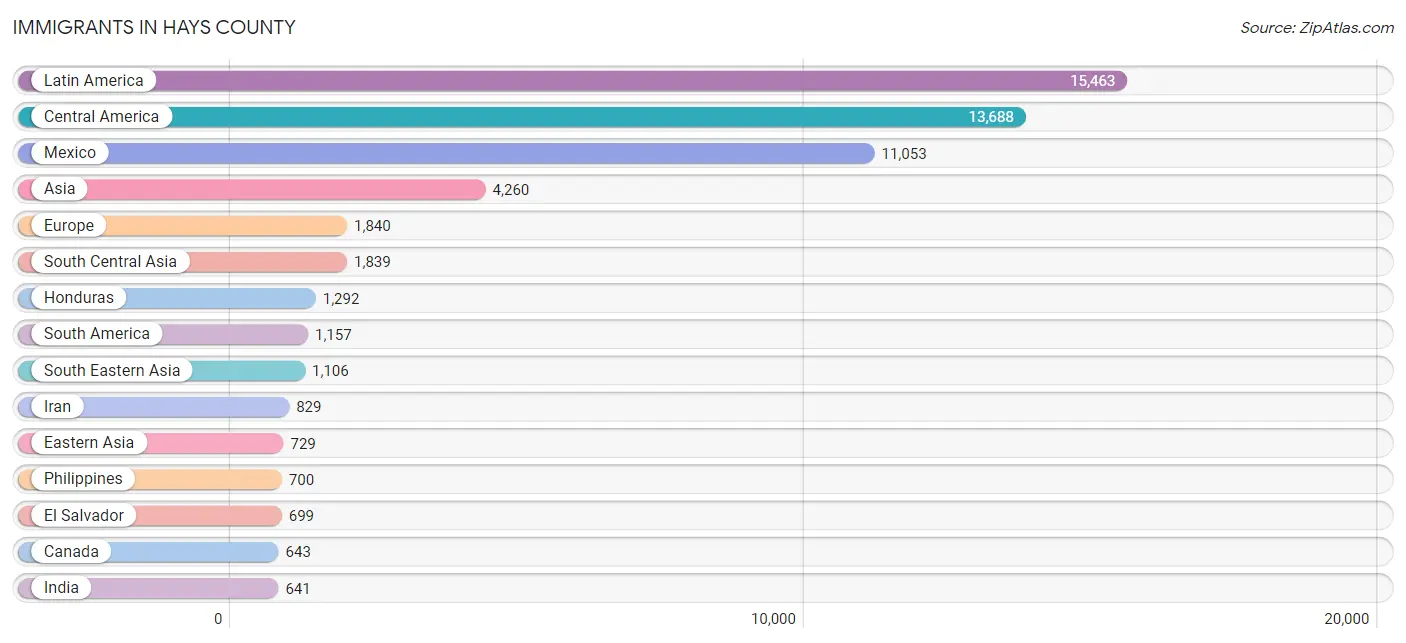This screenshot has height=643, width=1406.
Task: Click the Iran bar label
Action: pyautogui.click(x=57, y=407)
